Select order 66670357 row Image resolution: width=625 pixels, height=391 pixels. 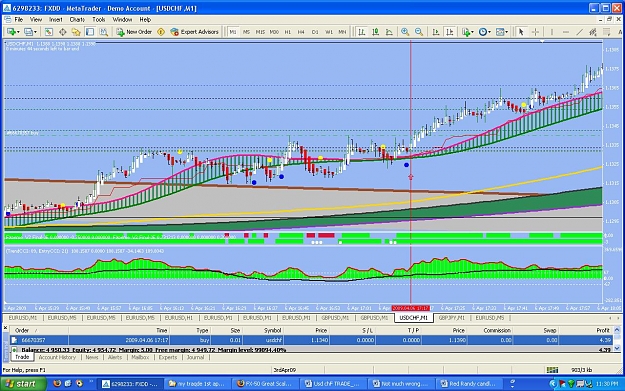coord(311,340)
